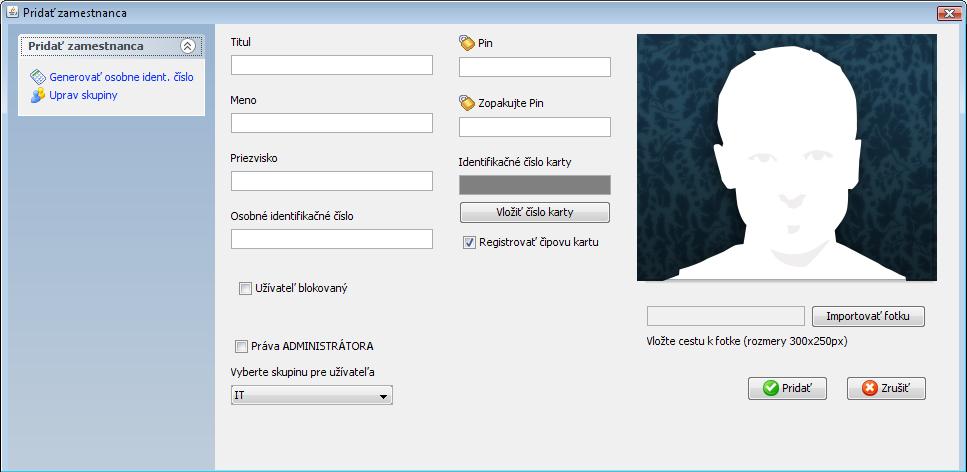Focus the Titul input field
Viewport: 967px width, 472px height.
tap(332, 65)
